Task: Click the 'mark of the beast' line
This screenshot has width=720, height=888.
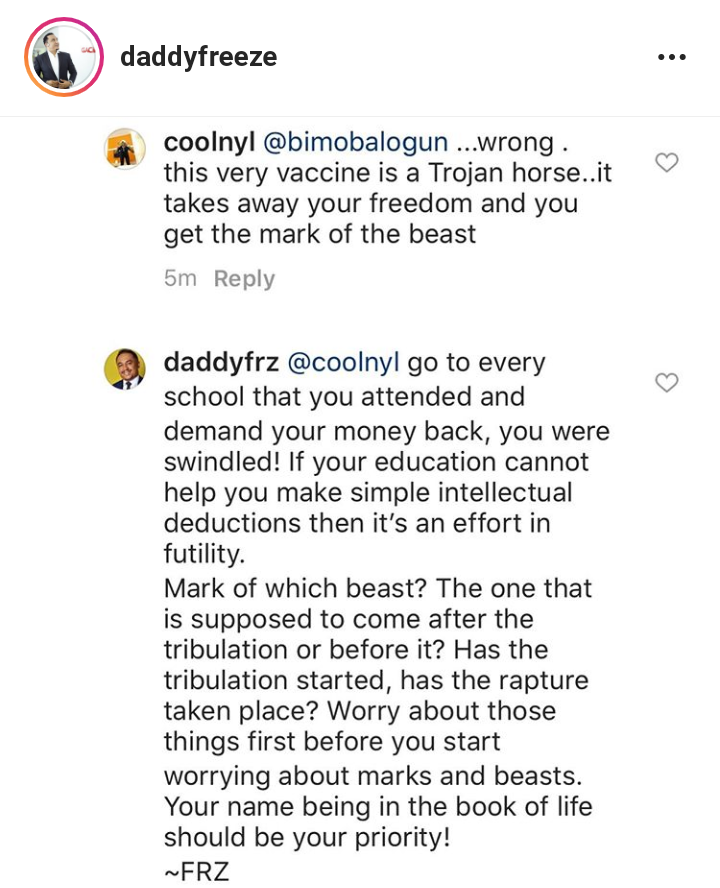Action: tap(320, 235)
